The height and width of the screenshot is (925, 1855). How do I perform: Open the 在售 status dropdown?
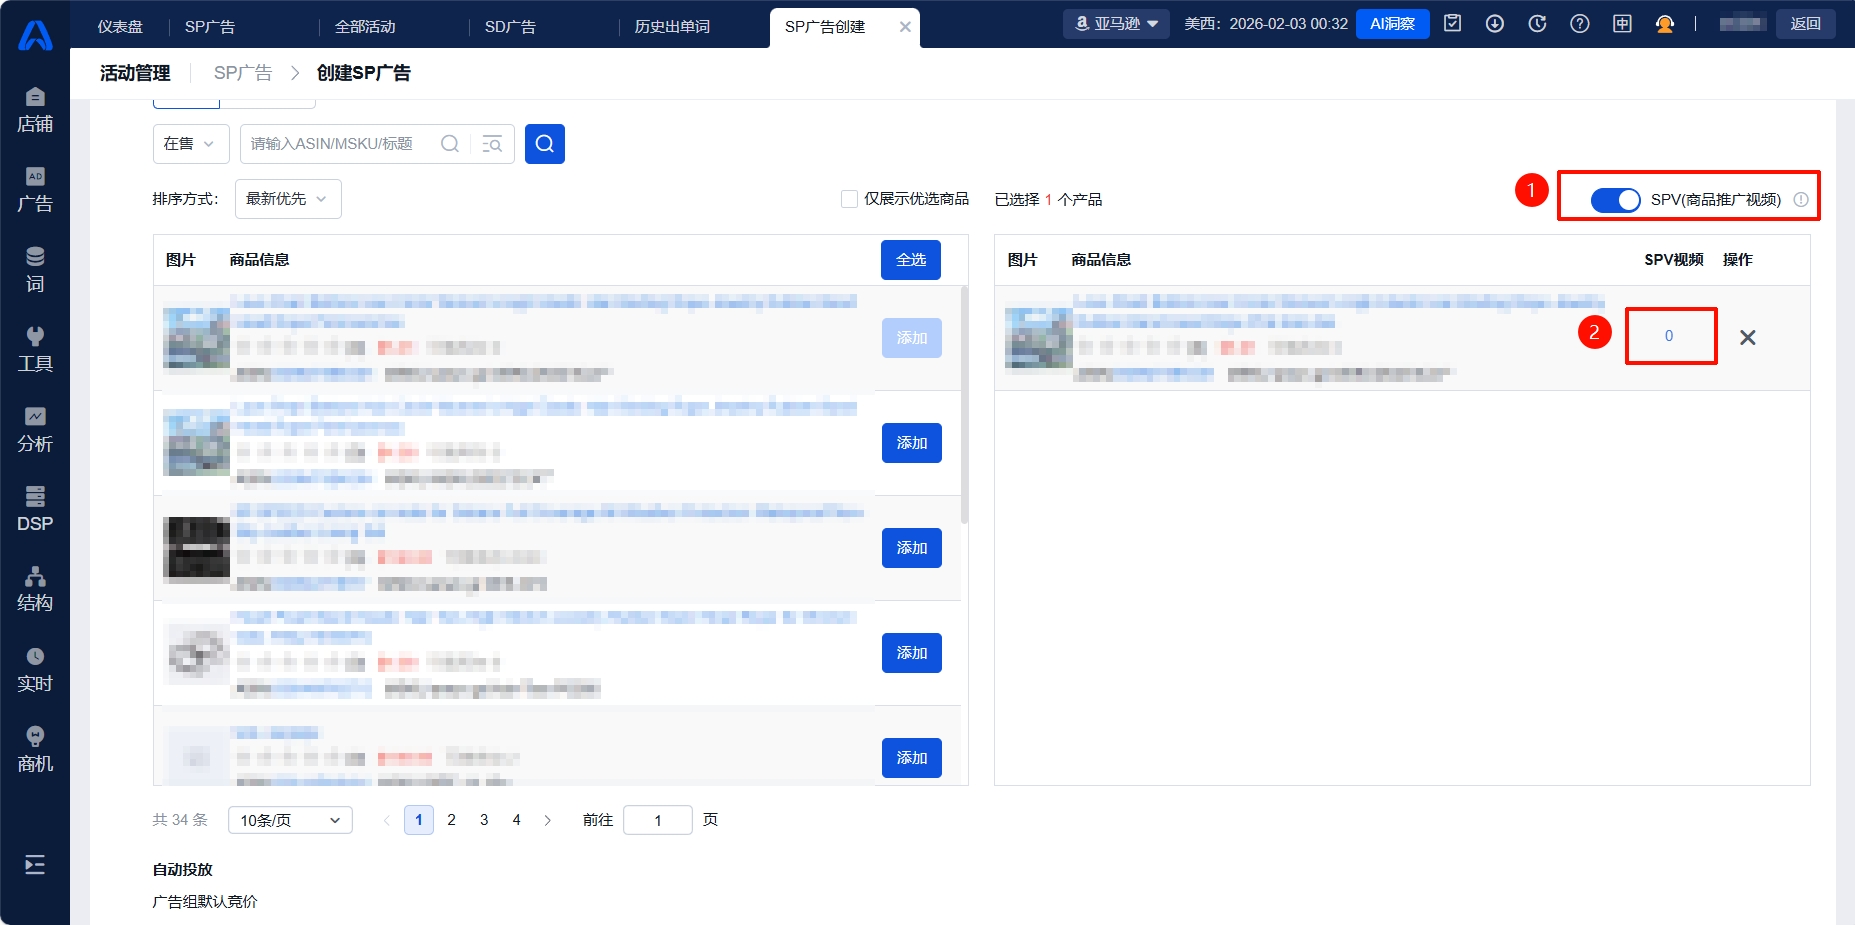[x=190, y=144]
